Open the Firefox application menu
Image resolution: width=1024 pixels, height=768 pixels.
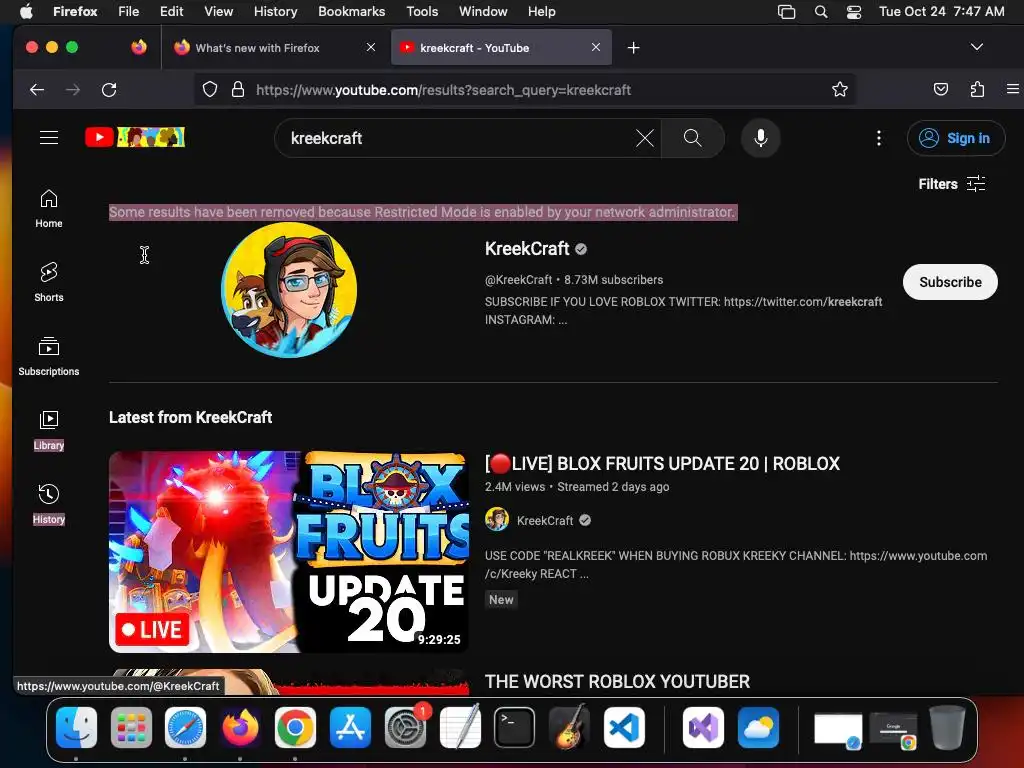point(1013,89)
